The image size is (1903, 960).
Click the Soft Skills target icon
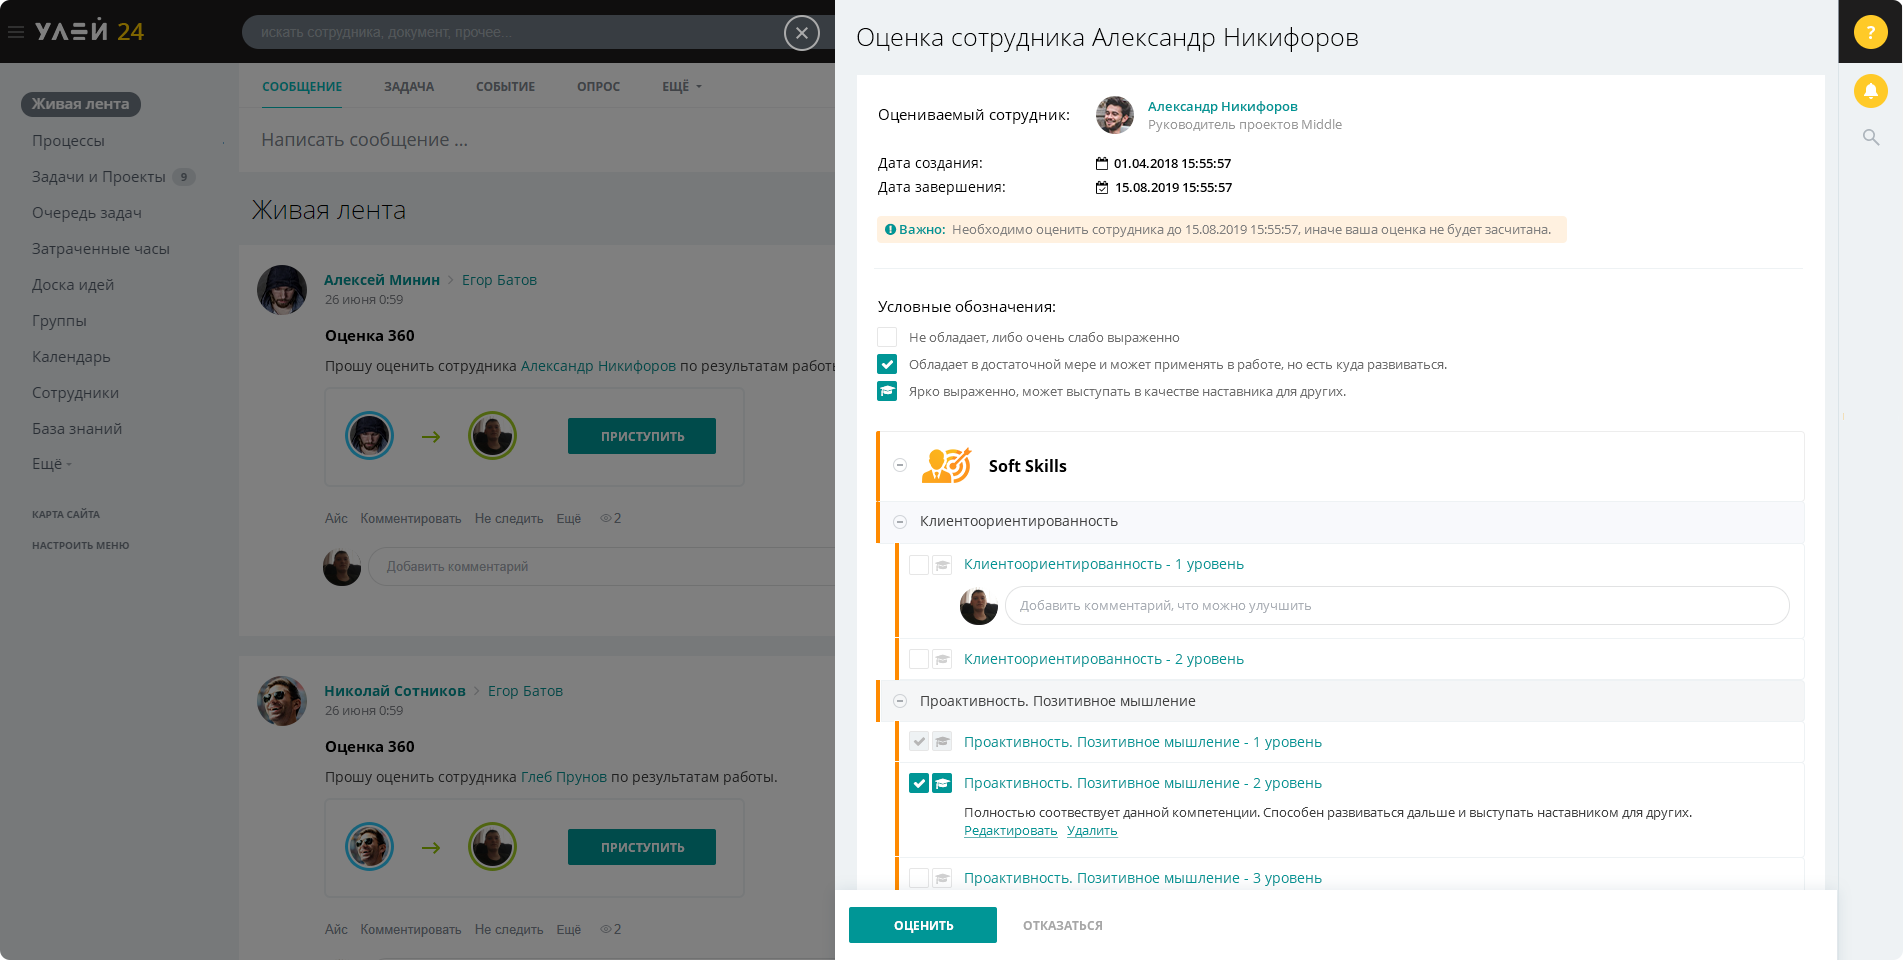946,466
